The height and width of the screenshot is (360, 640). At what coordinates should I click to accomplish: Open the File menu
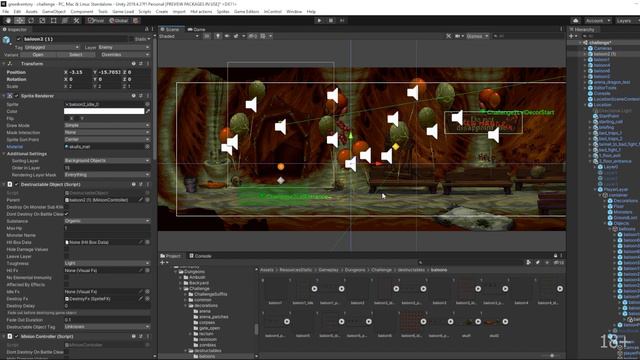[x=5, y=11]
